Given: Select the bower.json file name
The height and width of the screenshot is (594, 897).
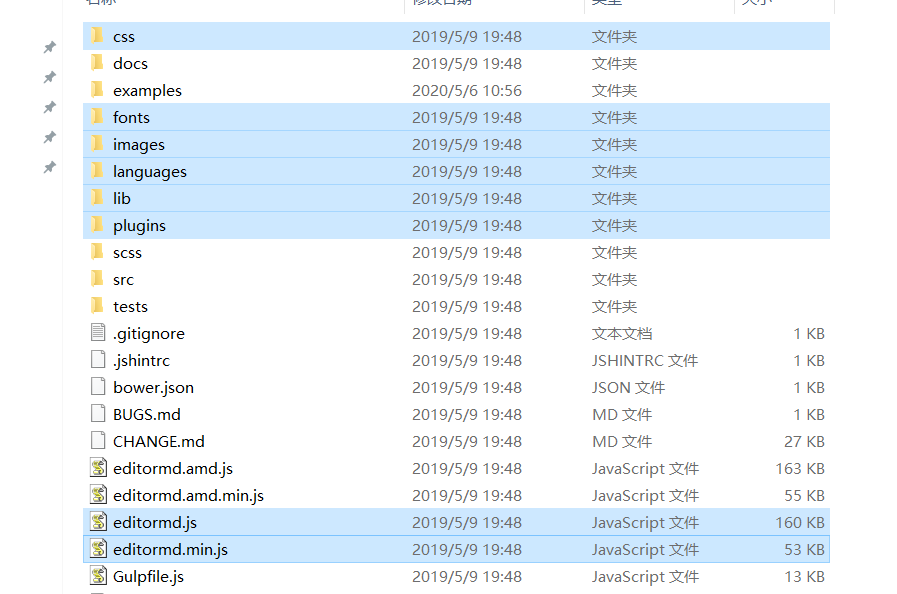Looking at the screenshot, I should click(x=153, y=387).
